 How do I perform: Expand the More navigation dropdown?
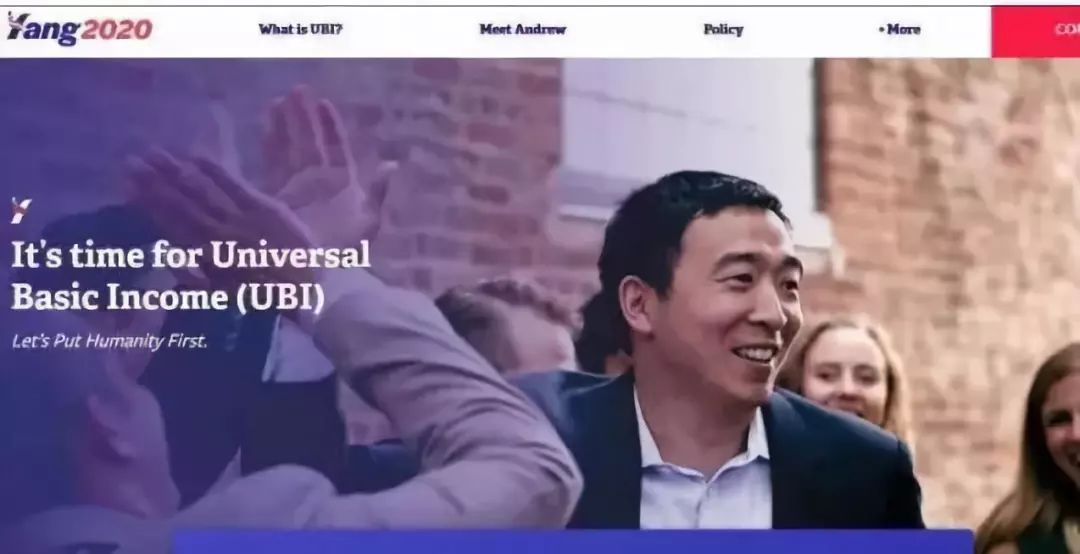(900, 29)
